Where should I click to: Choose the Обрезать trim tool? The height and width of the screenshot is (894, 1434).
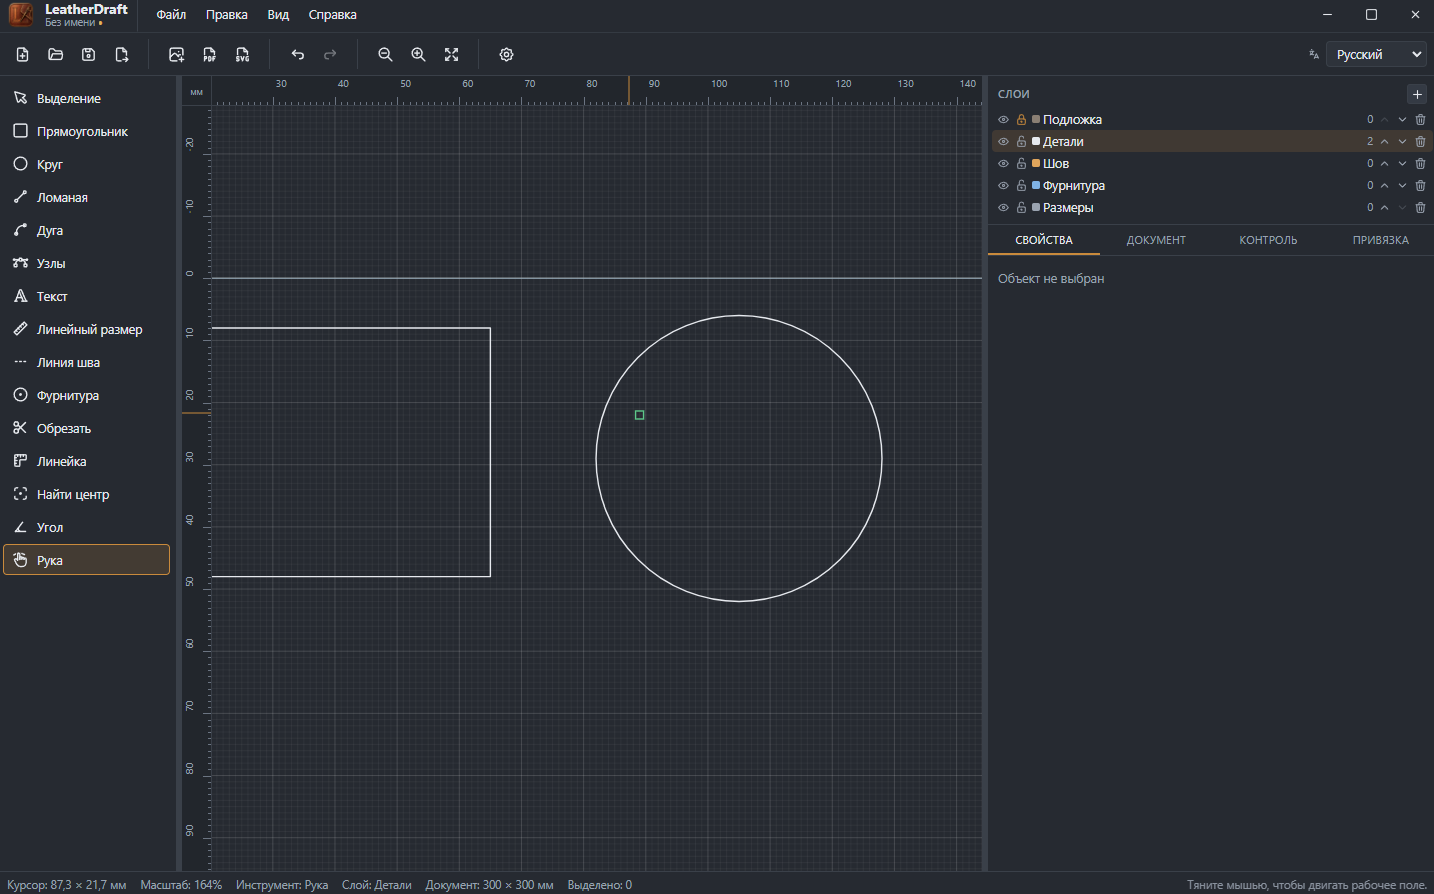(x=86, y=428)
